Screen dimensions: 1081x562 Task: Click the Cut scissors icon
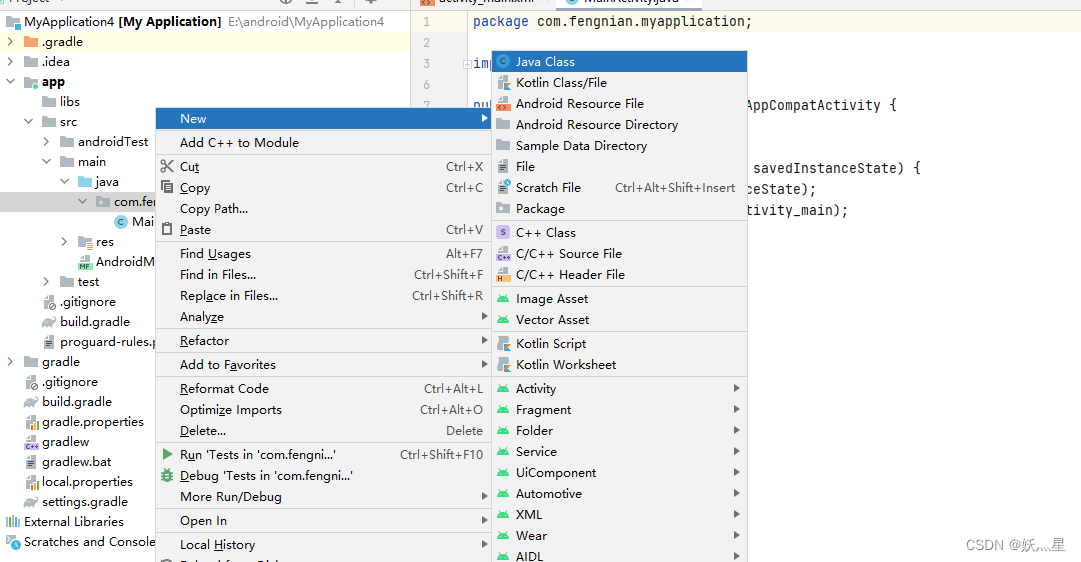pyautogui.click(x=167, y=166)
